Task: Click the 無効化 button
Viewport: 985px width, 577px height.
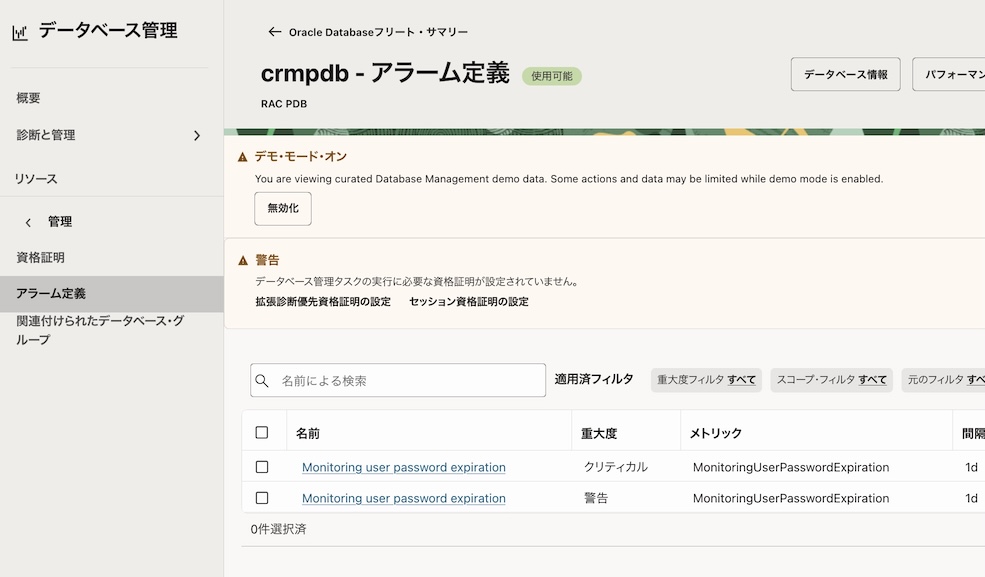Action: click(283, 208)
